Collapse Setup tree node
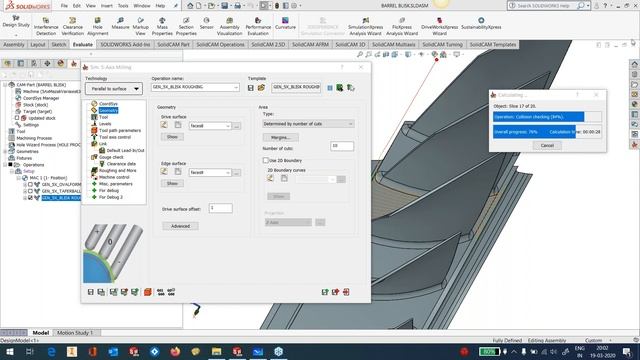 pos(12,171)
